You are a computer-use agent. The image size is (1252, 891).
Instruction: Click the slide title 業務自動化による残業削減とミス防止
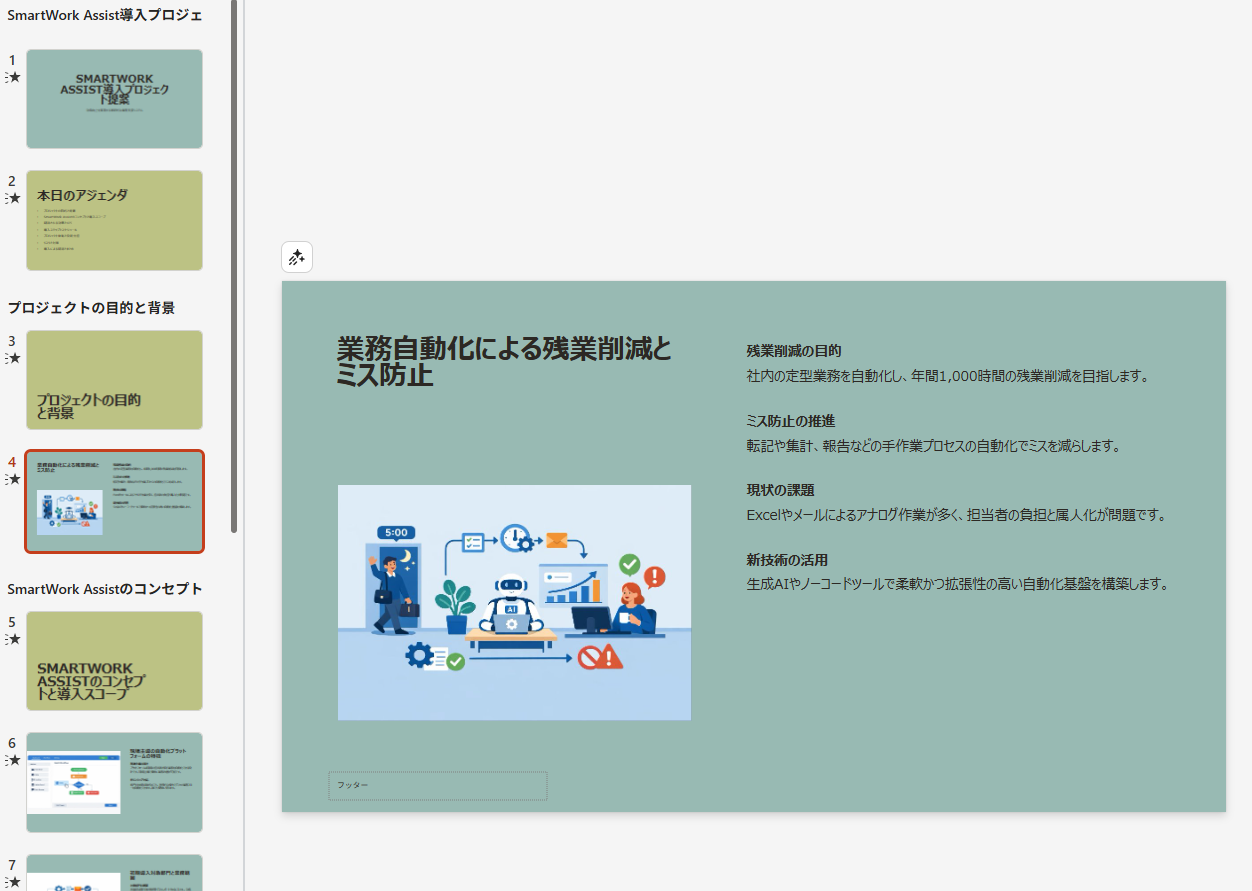click(504, 362)
